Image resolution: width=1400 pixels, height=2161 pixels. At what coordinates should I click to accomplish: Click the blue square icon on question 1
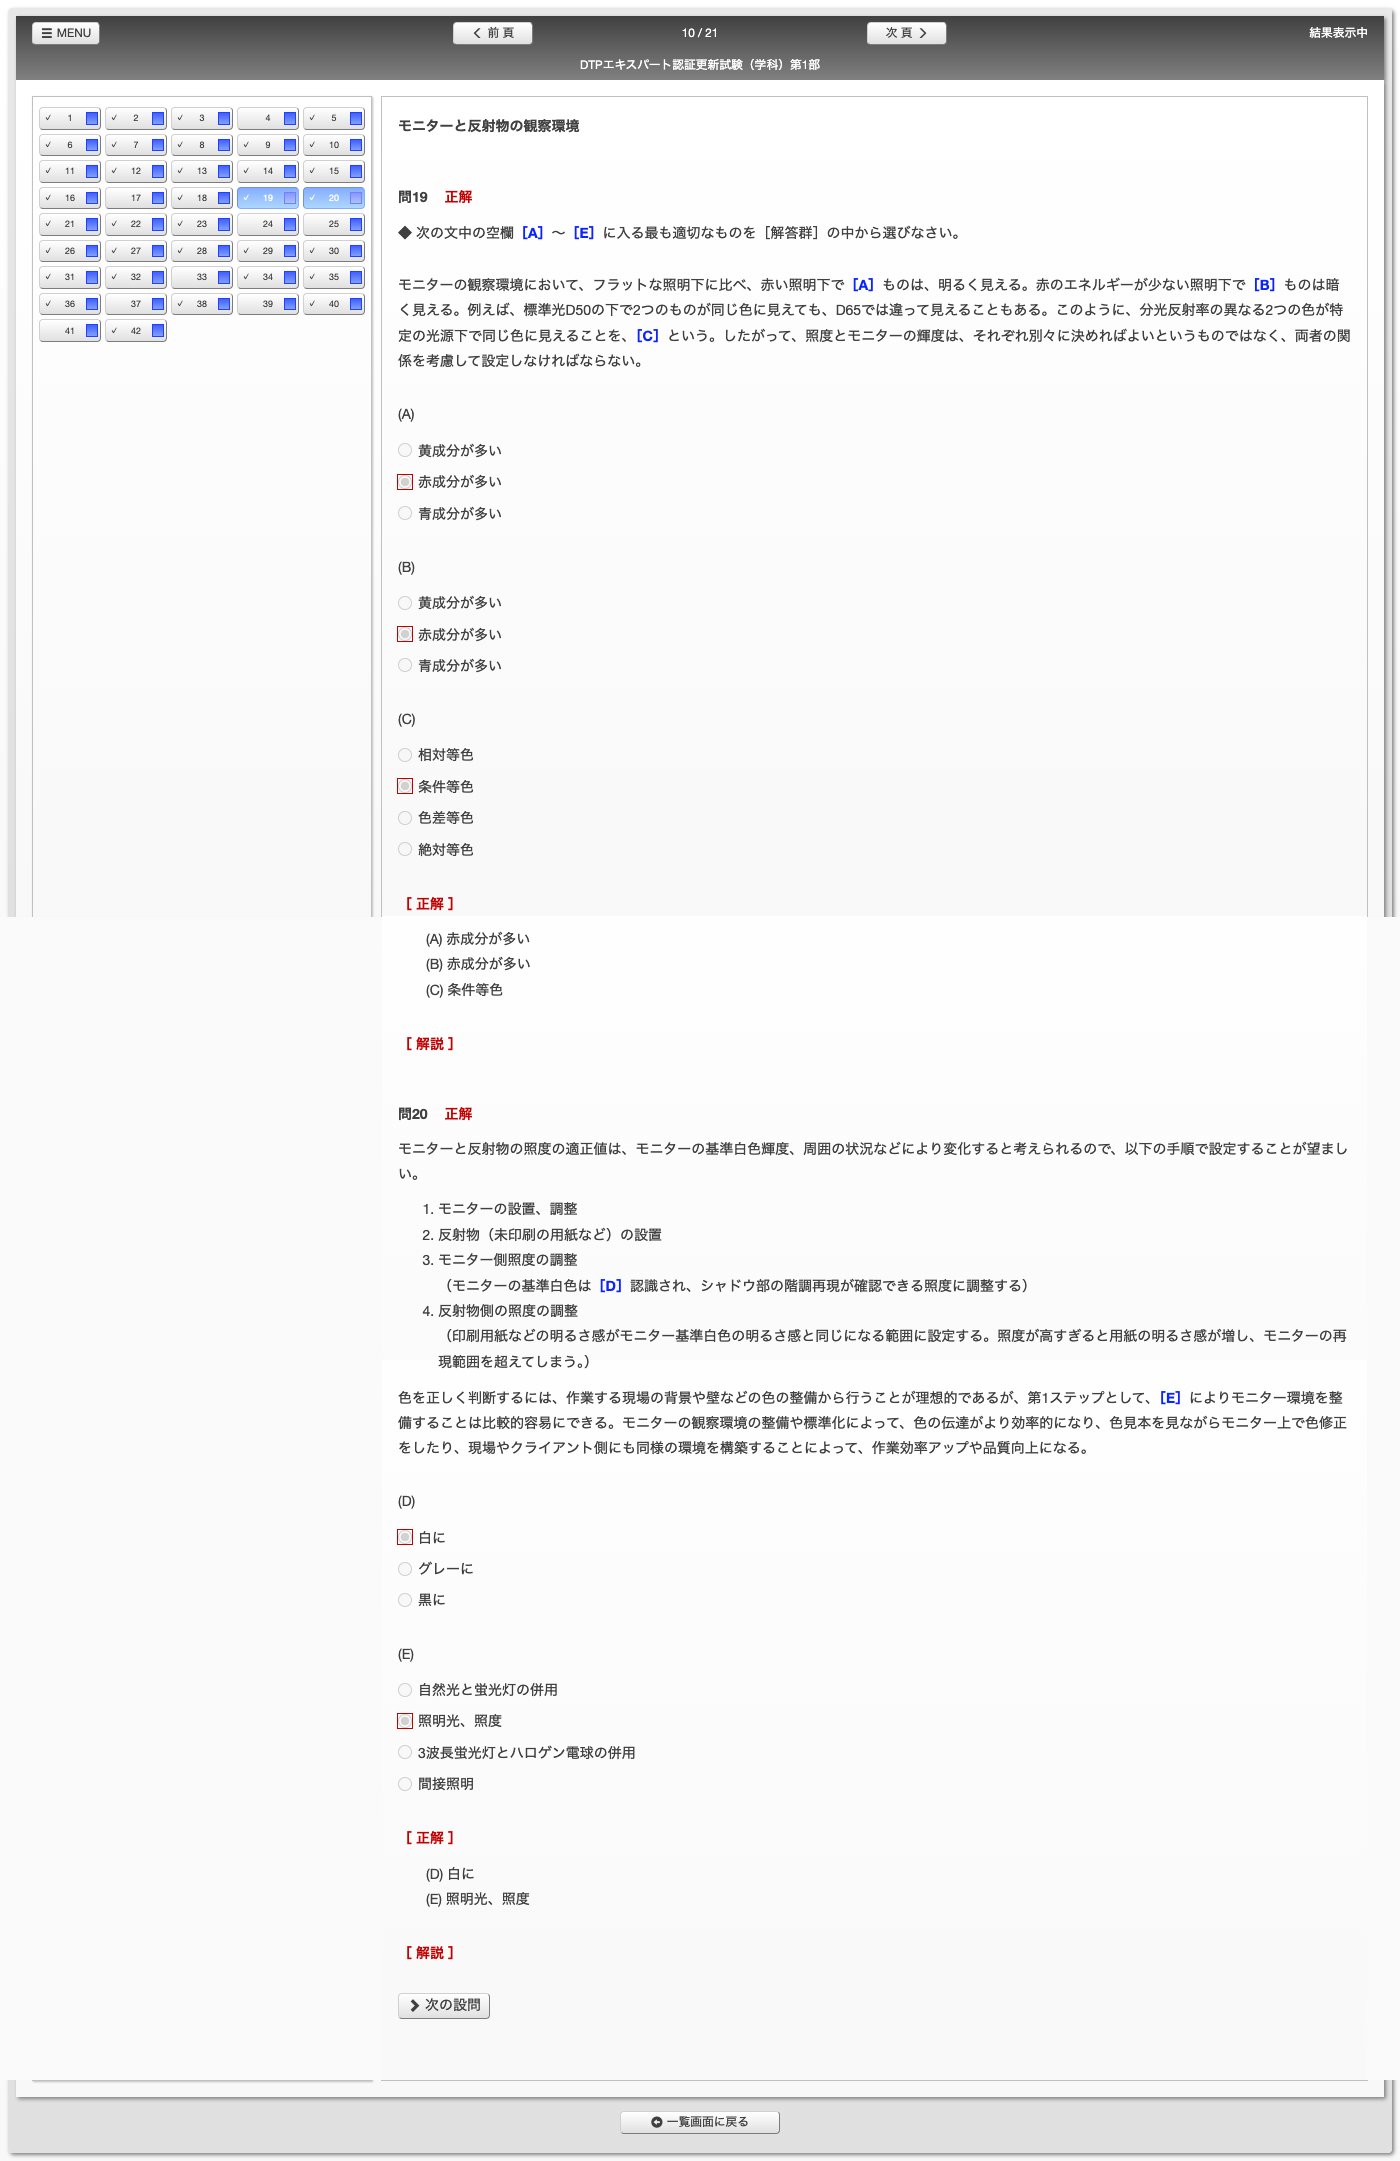[92, 119]
